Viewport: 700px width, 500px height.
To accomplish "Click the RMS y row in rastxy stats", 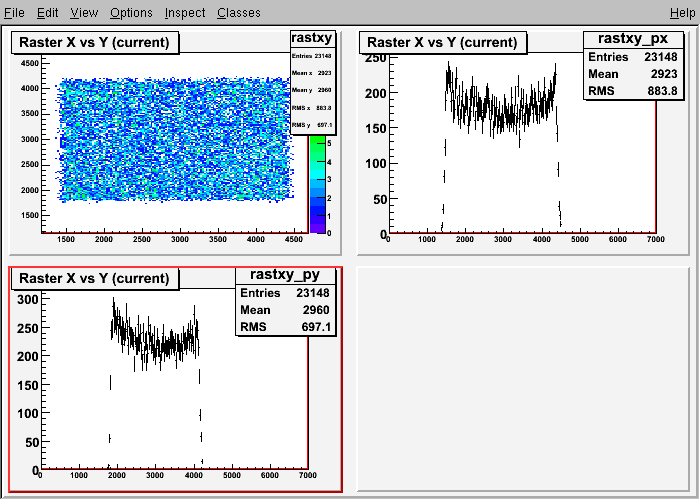I will [312, 125].
